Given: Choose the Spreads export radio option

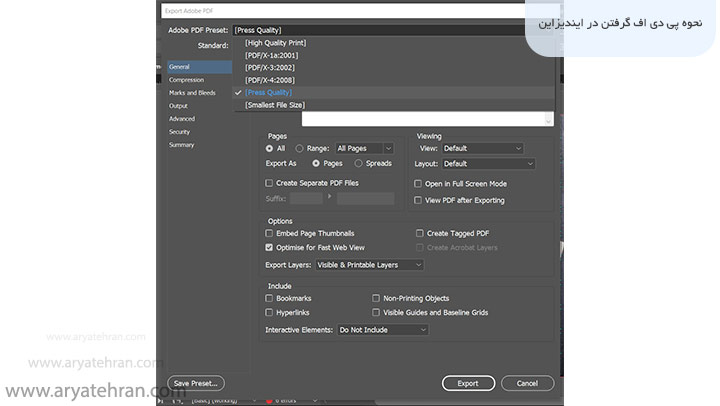Looking at the screenshot, I should click(x=359, y=163).
